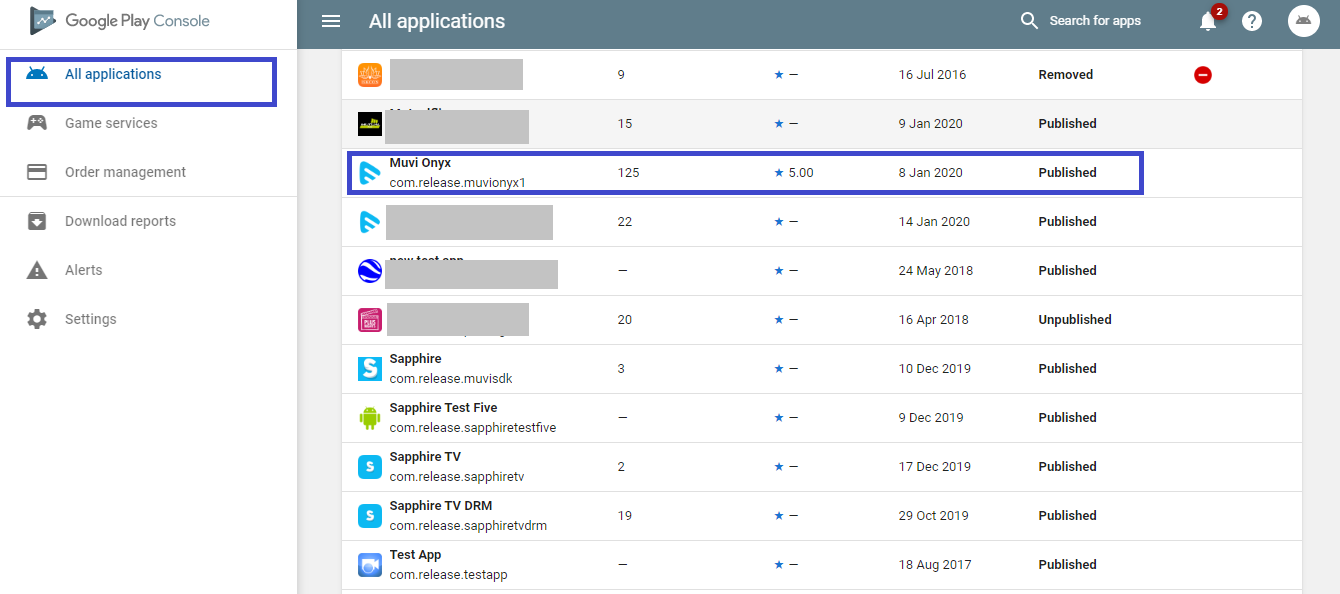Click Sapphire Test Five Android icon
The height and width of the screenshot is (594, 1340).
[x=370, y=418]
